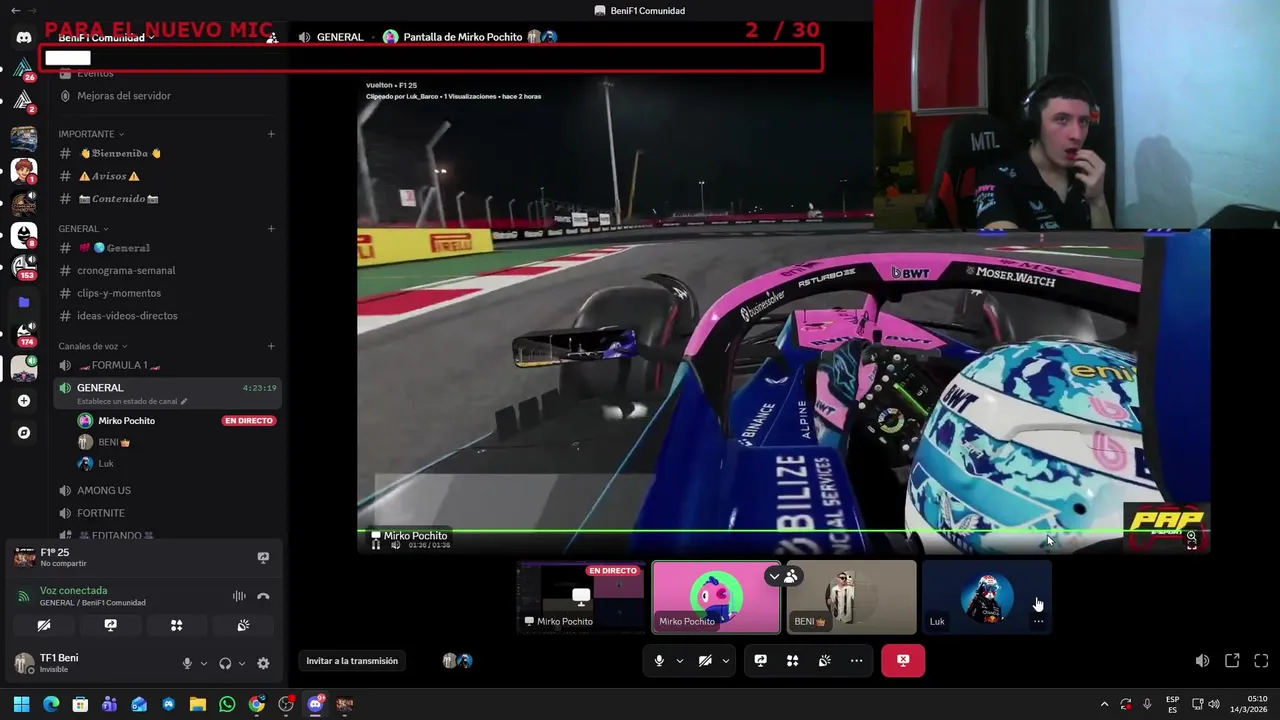Open soundboard from call control bar

pyautogui.click(x=824, y=661)
